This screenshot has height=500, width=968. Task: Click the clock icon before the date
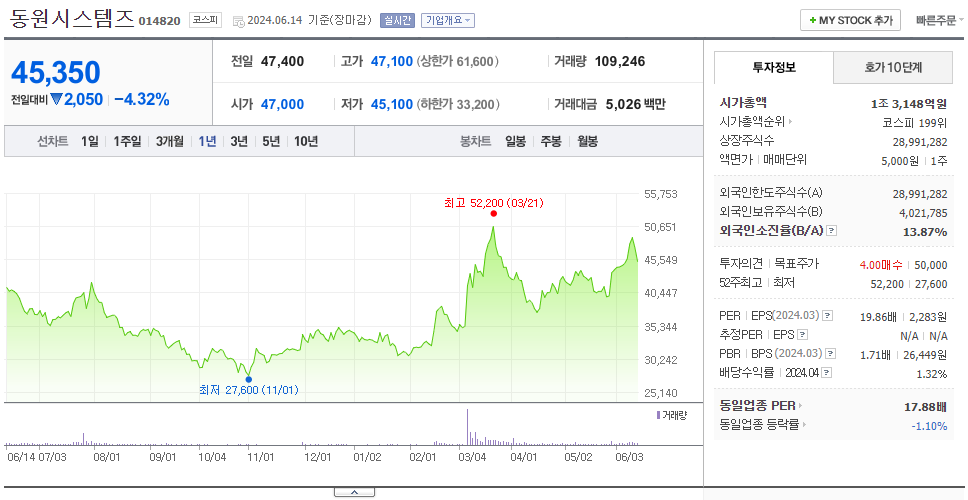point(238,21)
